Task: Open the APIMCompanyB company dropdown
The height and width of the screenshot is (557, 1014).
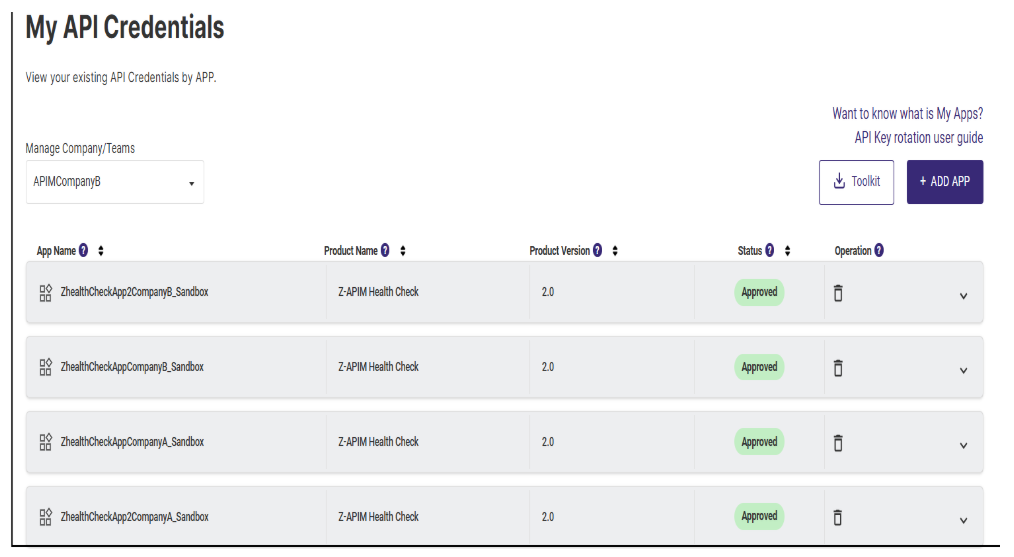Action: pyautogui.click(x=114, y=182)
